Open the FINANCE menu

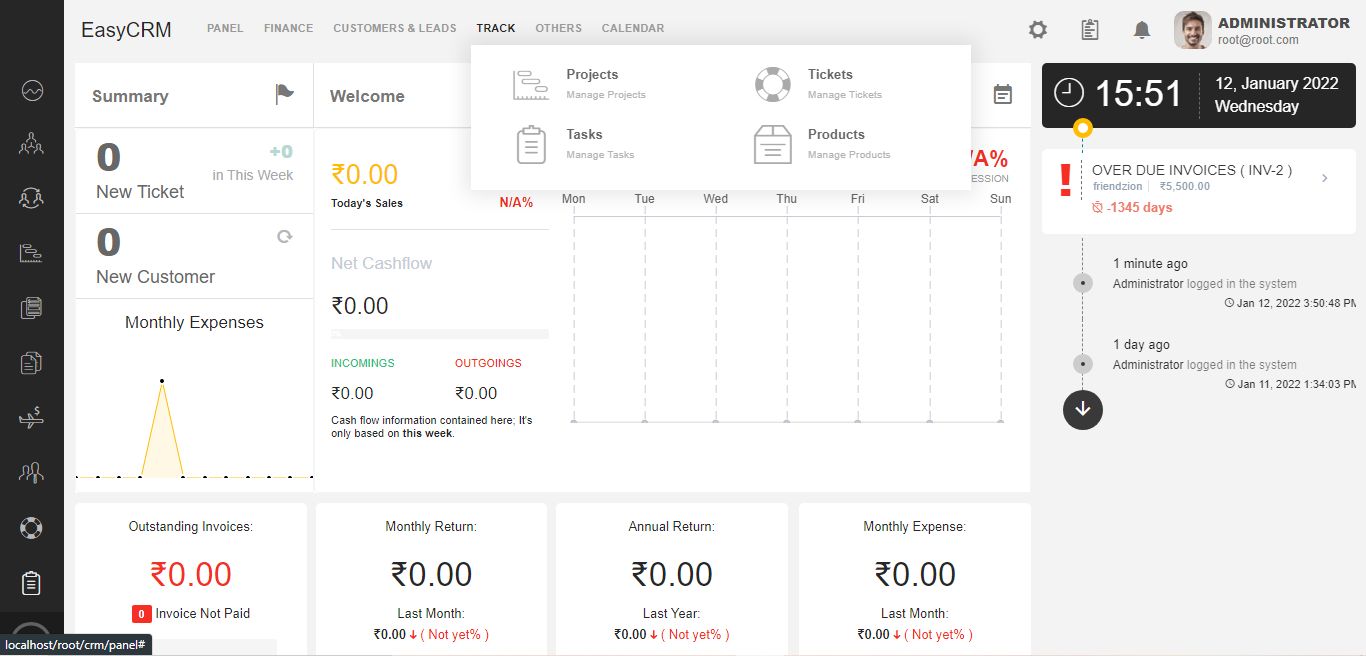pos(288,28)
